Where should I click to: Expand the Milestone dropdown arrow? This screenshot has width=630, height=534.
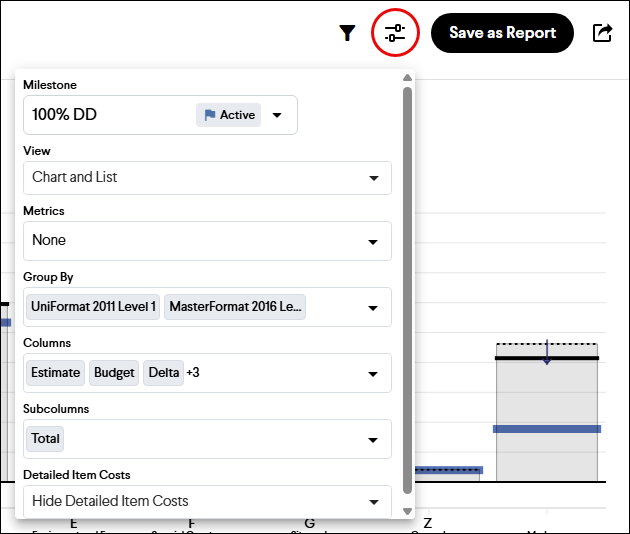(278, 115)
